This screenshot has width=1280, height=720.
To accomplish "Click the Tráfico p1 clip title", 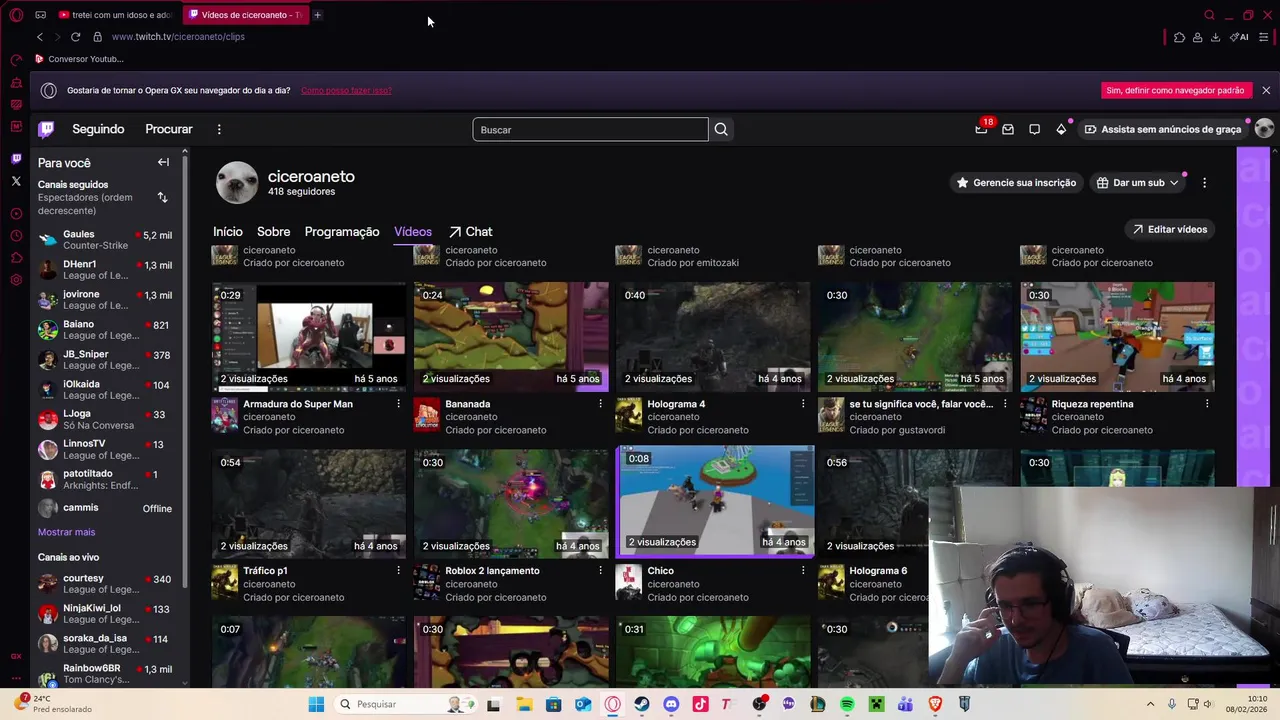I will click(265, 571).
